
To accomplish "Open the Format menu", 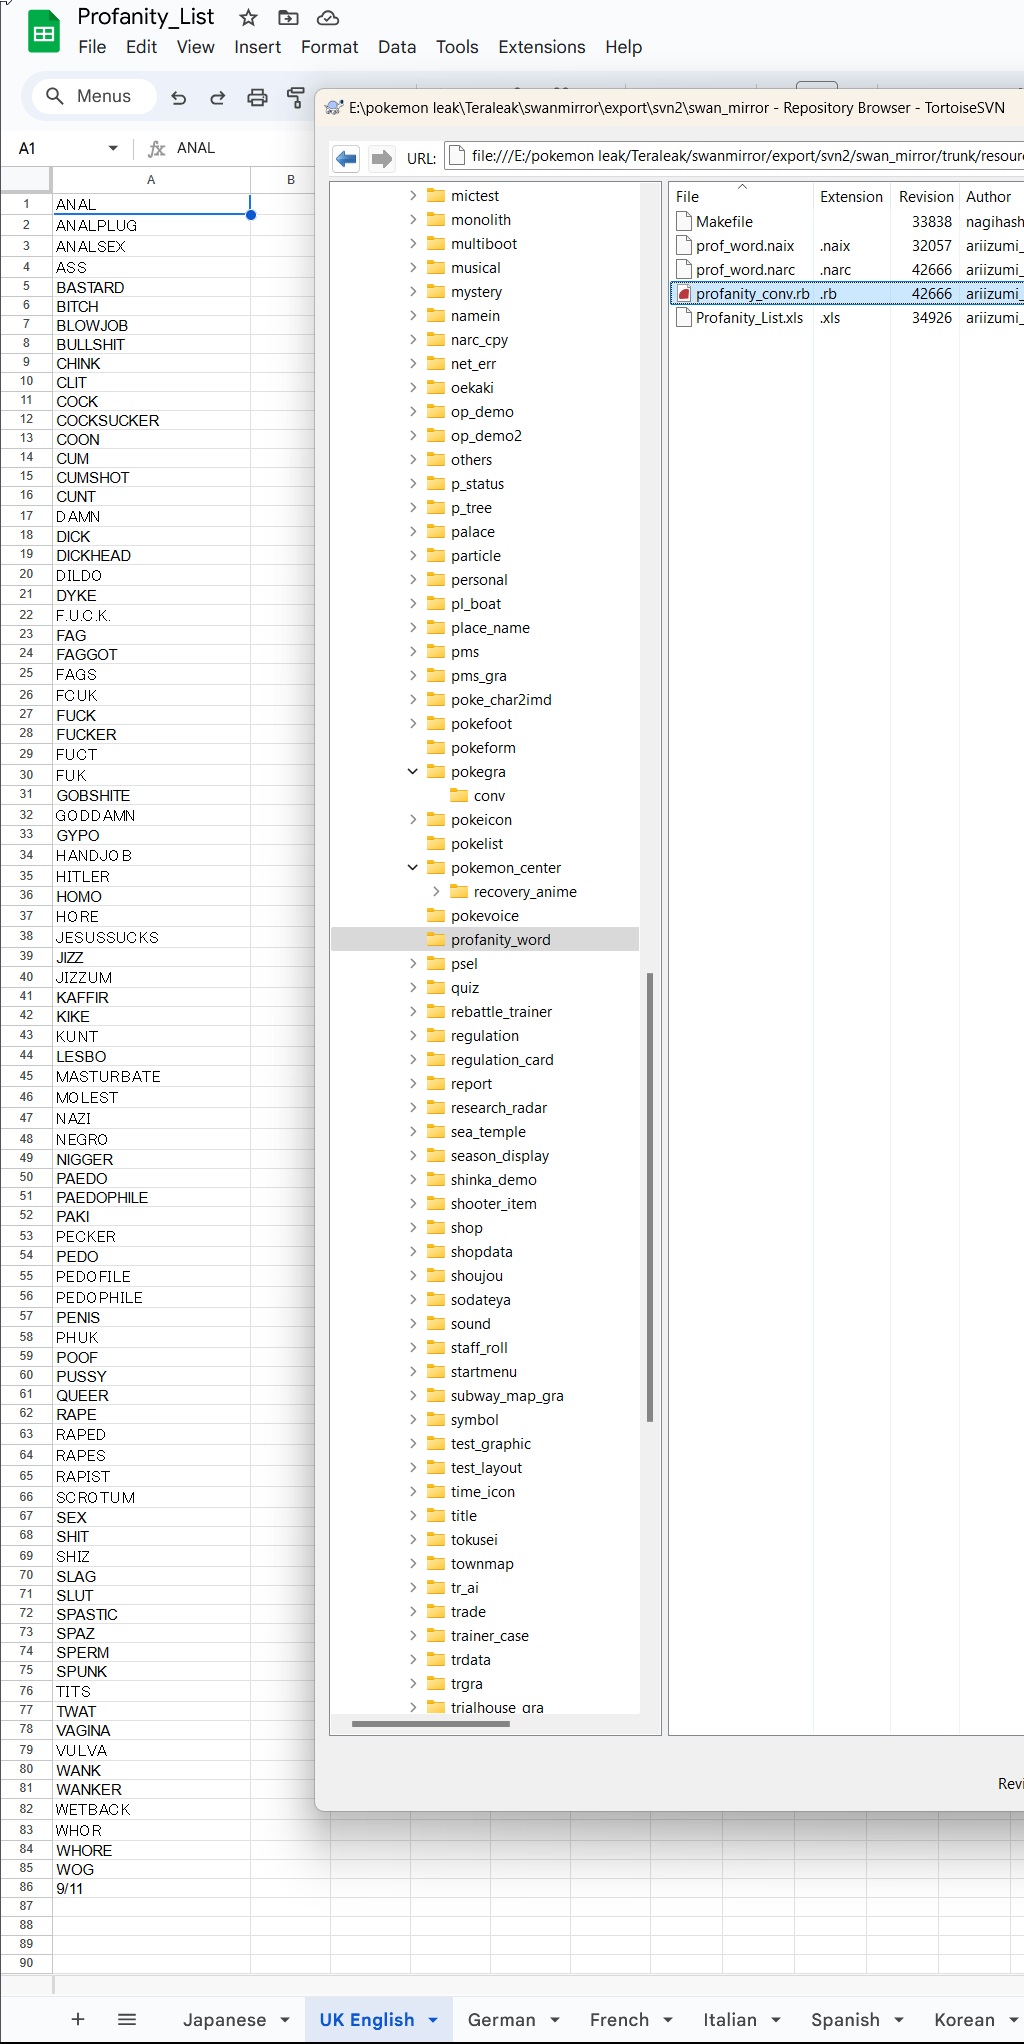I will click(329, 47).
